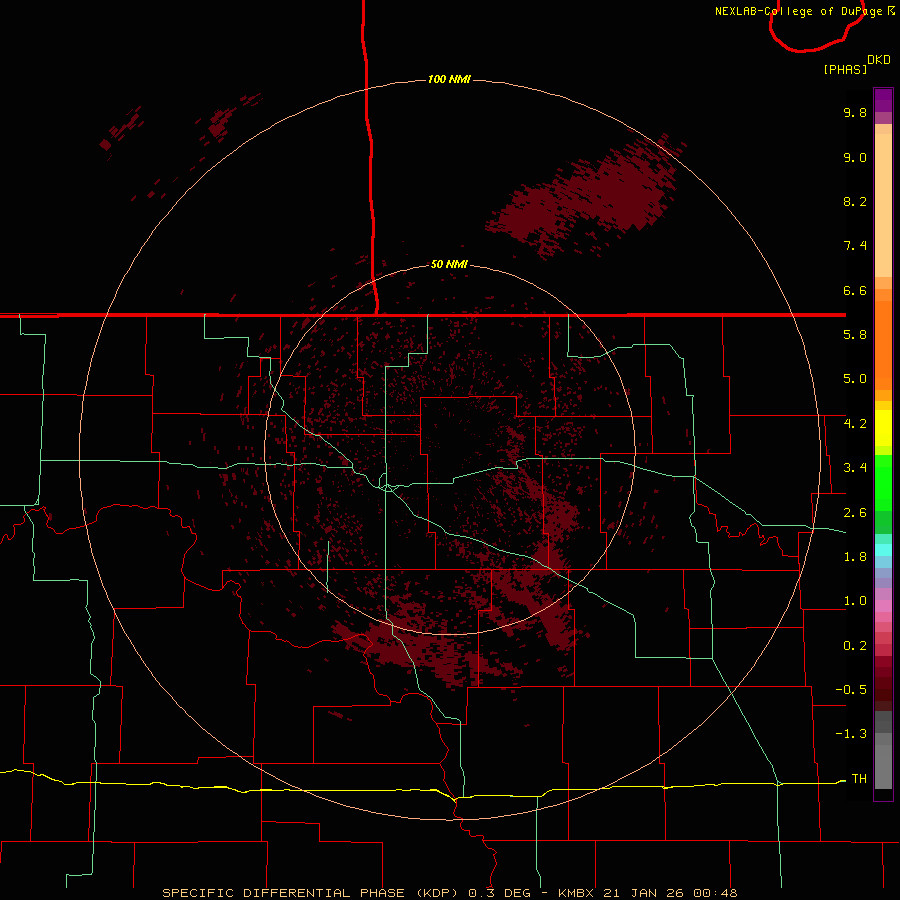Select the 5.0 scale value
This screenshot has width=900, height=900.
(855, 379)
